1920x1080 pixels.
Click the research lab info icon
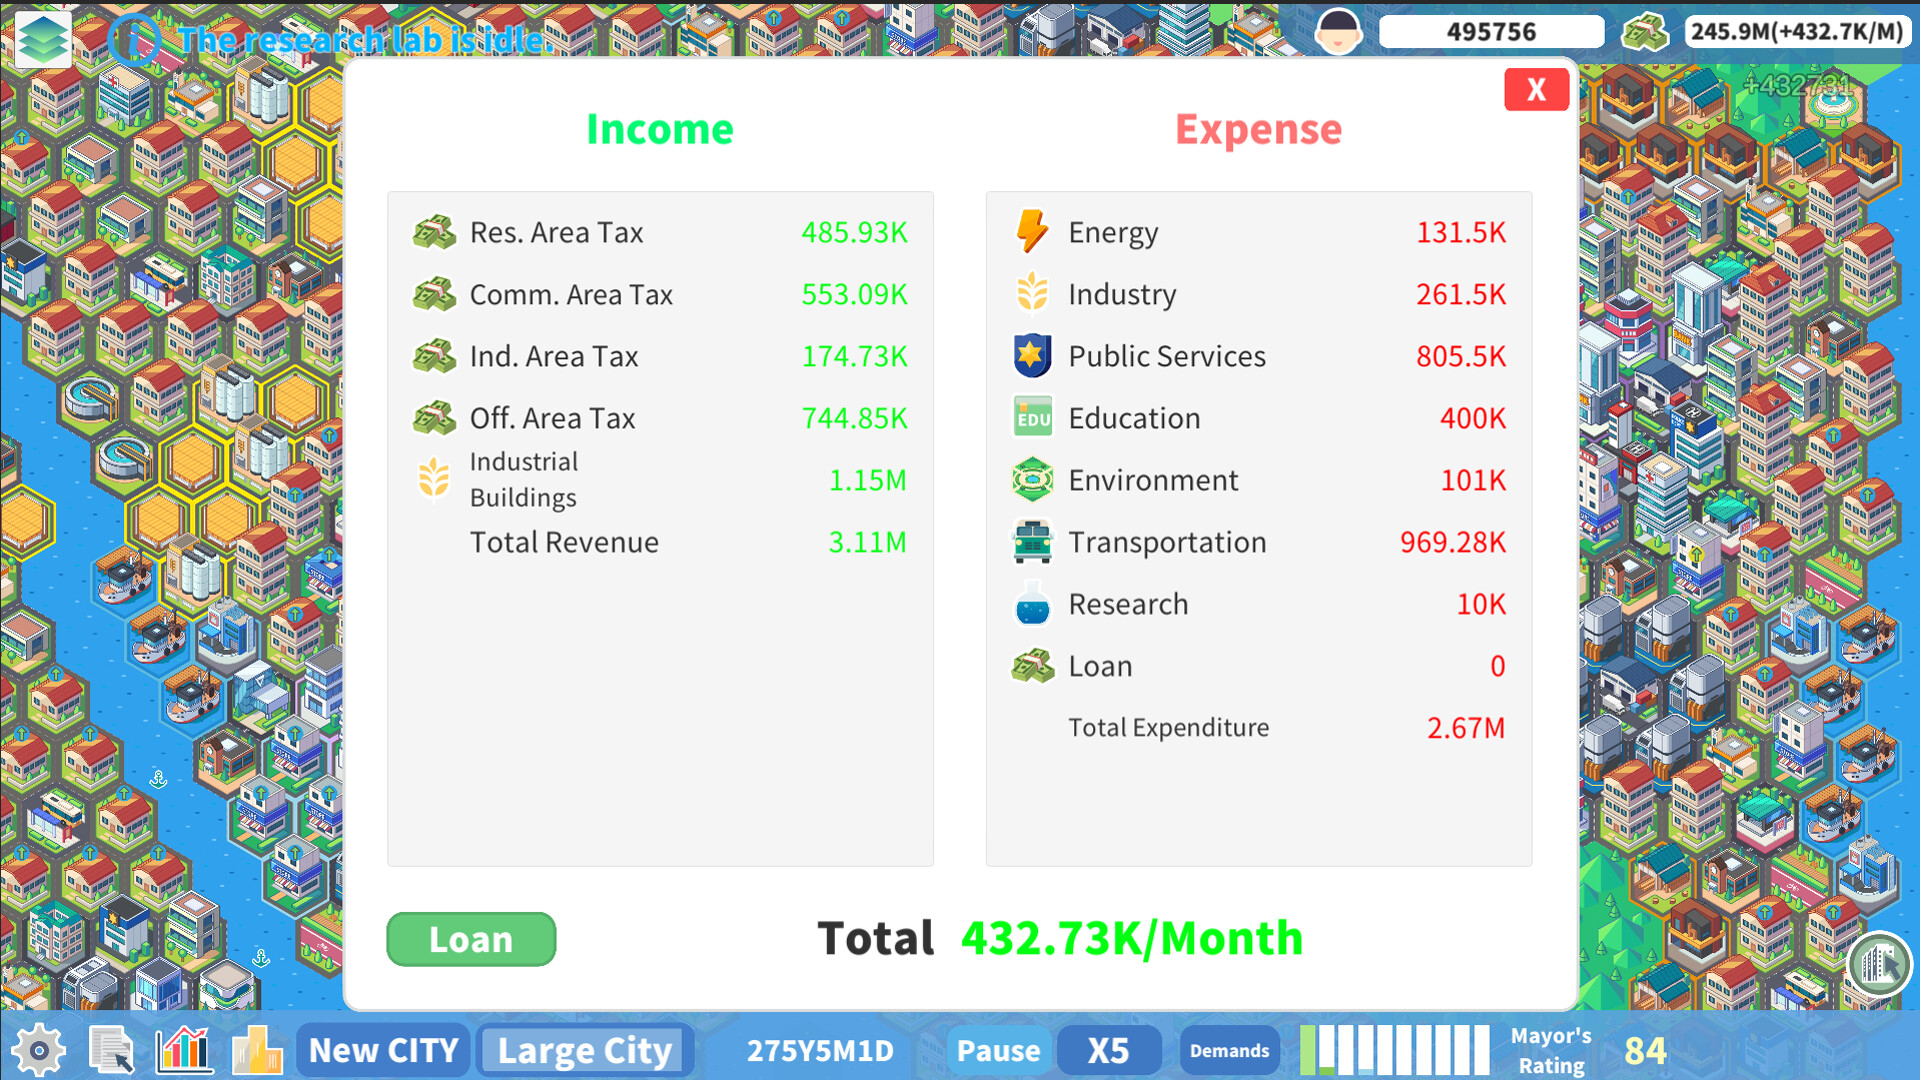133,40
